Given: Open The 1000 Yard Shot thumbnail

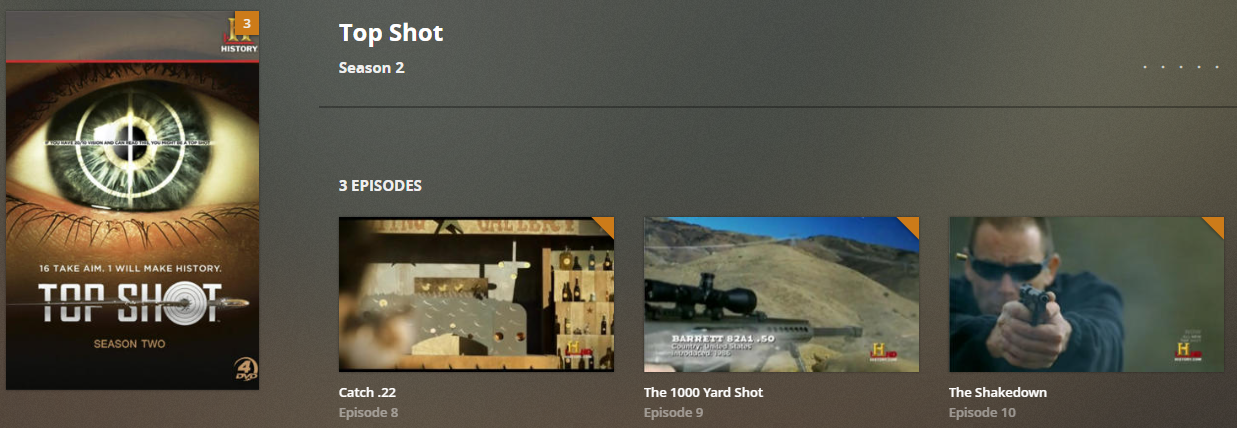Looking at the screenshot, I should click(x=782, y=295).
